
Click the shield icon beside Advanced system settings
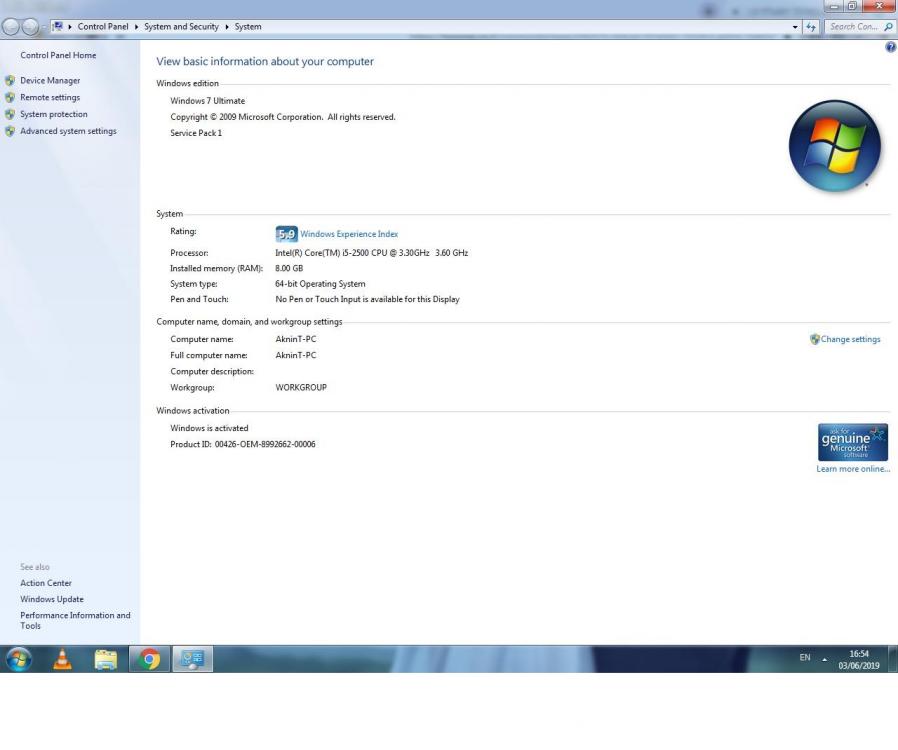coord(10,131)
